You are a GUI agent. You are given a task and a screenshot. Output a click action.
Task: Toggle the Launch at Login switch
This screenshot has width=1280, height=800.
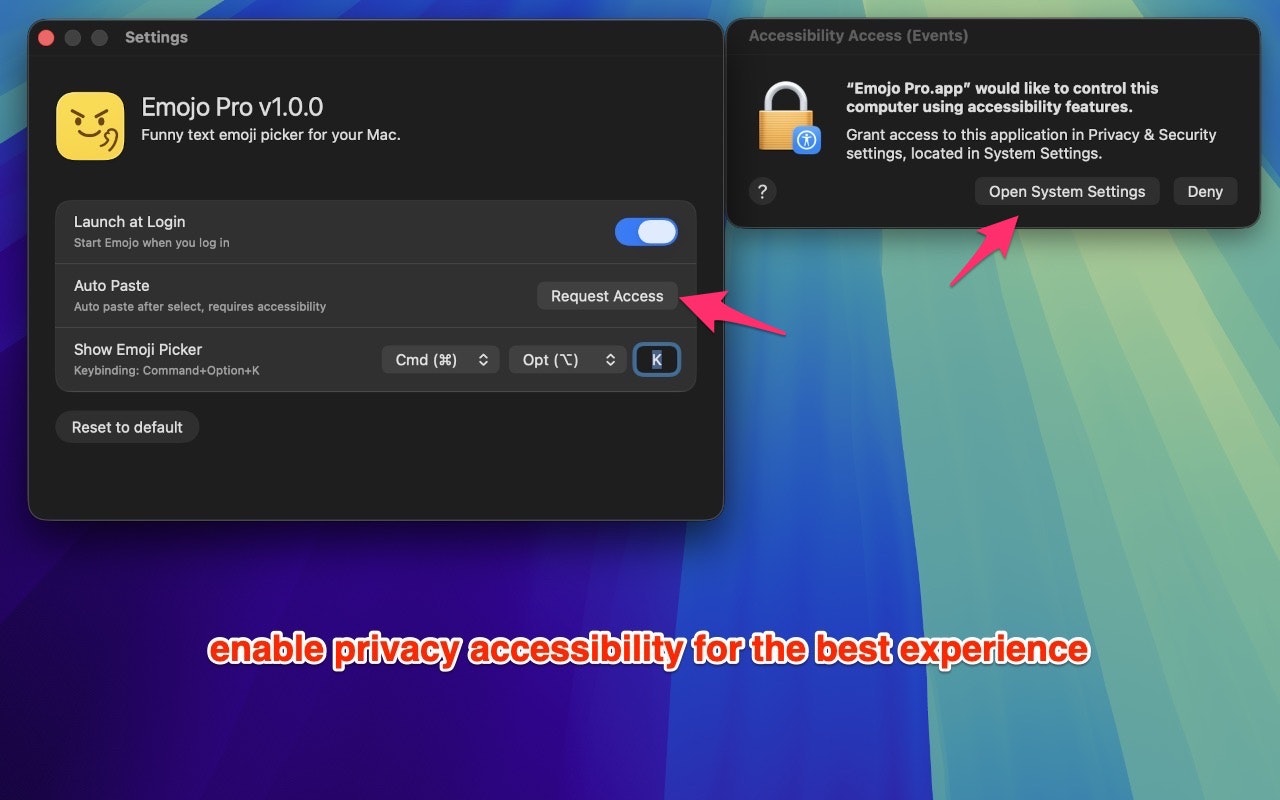point(646,232)
